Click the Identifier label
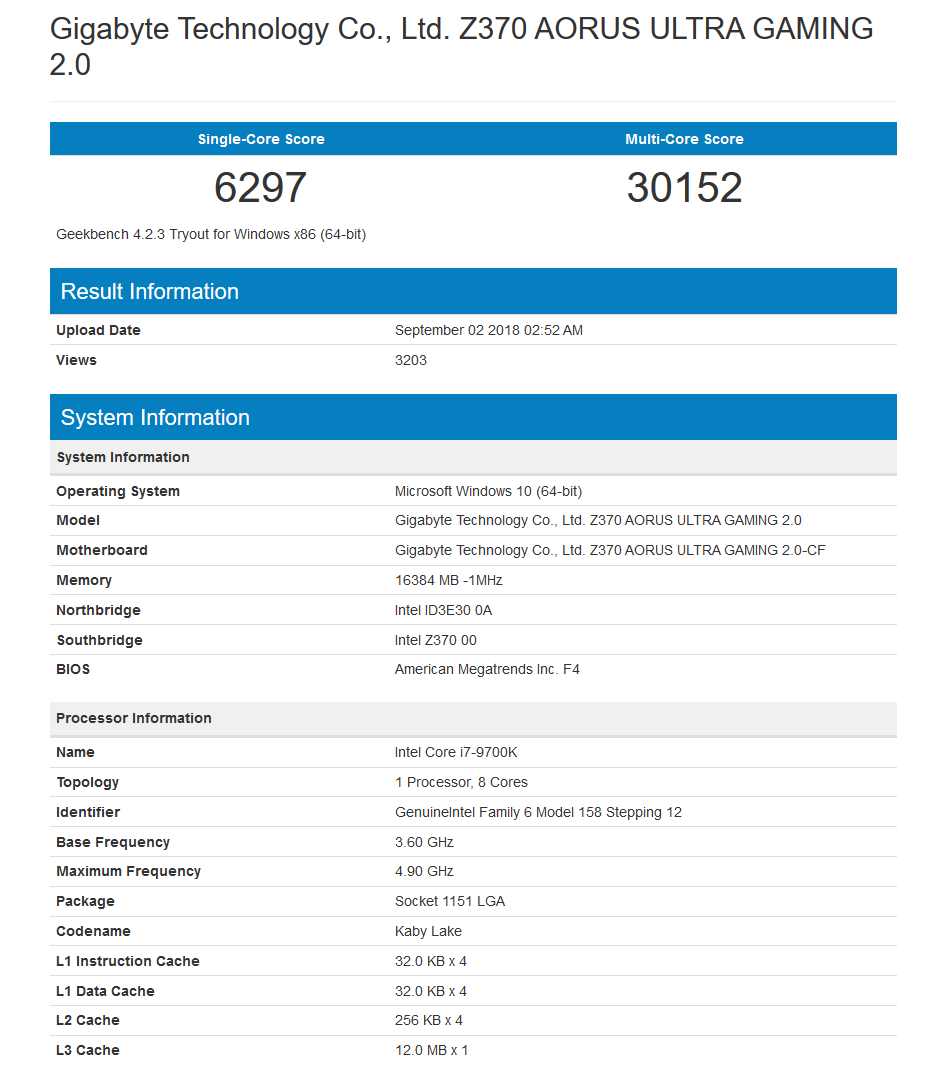Image resolution: width=937 pixels, height=1083 pixels. point(88,812)
